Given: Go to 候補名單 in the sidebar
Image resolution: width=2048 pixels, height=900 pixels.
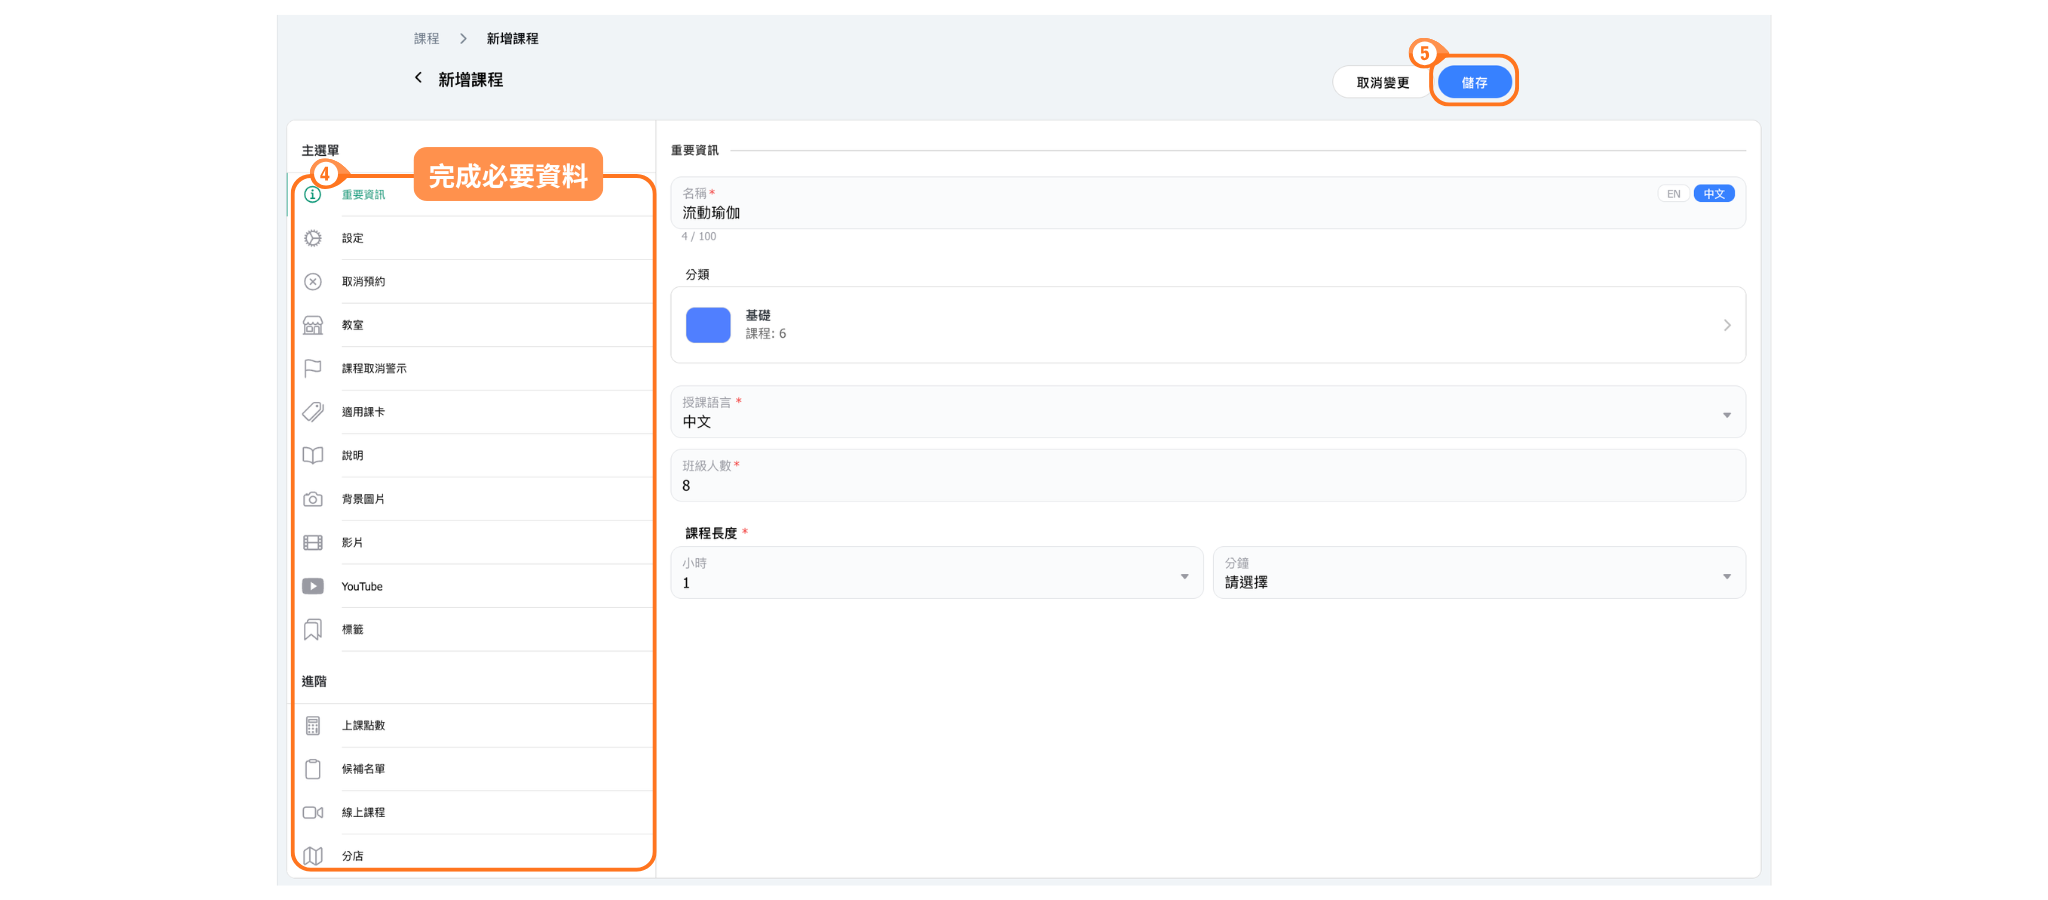Looking at the screenshot, I should (x=364, y=769).
